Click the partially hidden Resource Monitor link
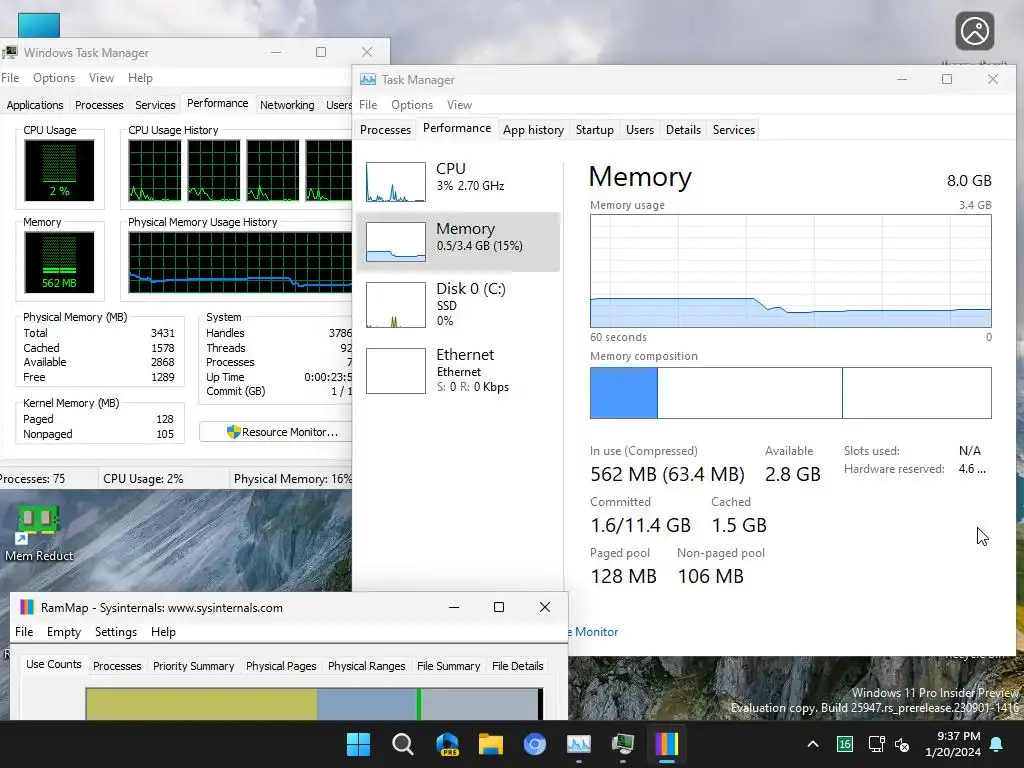1024x768 pixels. click(x=593, y=632)
